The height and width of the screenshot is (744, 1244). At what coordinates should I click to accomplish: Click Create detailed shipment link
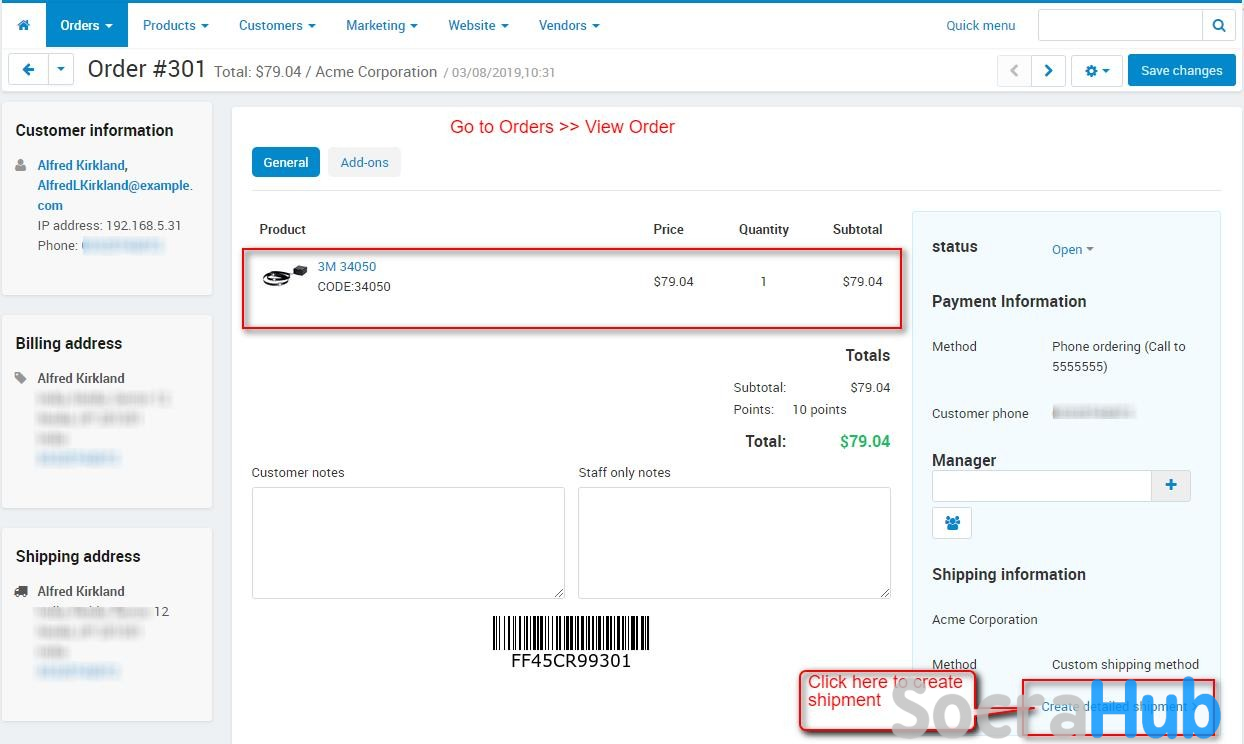click(1118, 706)
